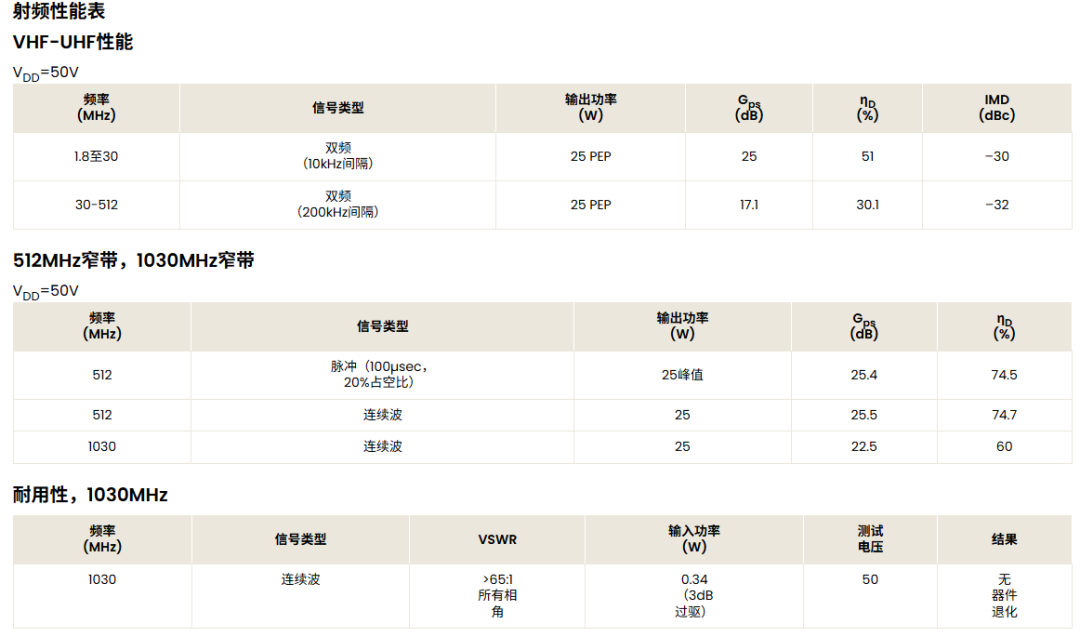Select the 74.7 efficiency value
1080x637 pixels.
[1004, 415]
